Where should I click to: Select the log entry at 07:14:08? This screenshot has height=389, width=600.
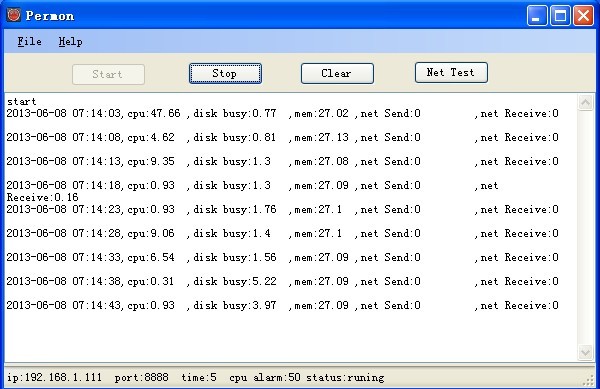tap(282, 137)
